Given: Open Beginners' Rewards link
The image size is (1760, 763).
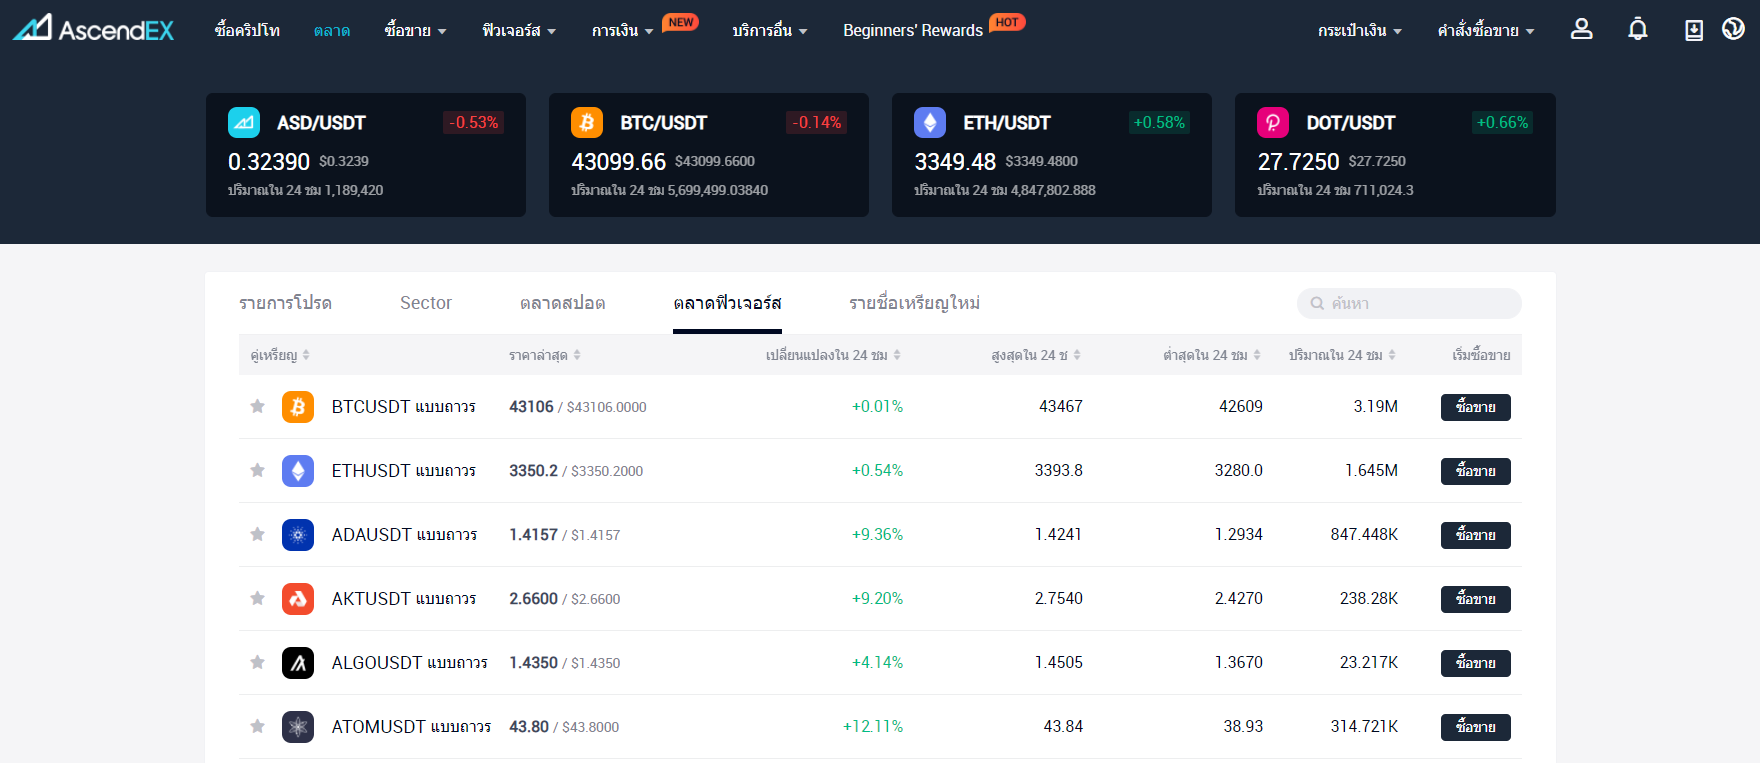Looking at the screenshot, I should 913,31.
